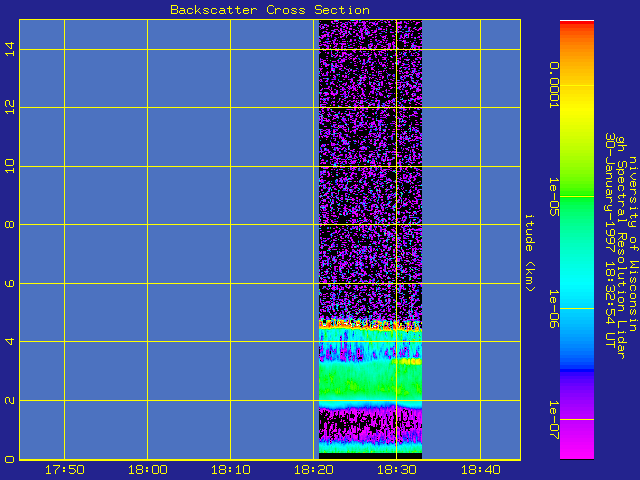The width and height of the screenshot is (640, 480).
Task: Select the 18:00 time axis label
Action: (148, 470)
